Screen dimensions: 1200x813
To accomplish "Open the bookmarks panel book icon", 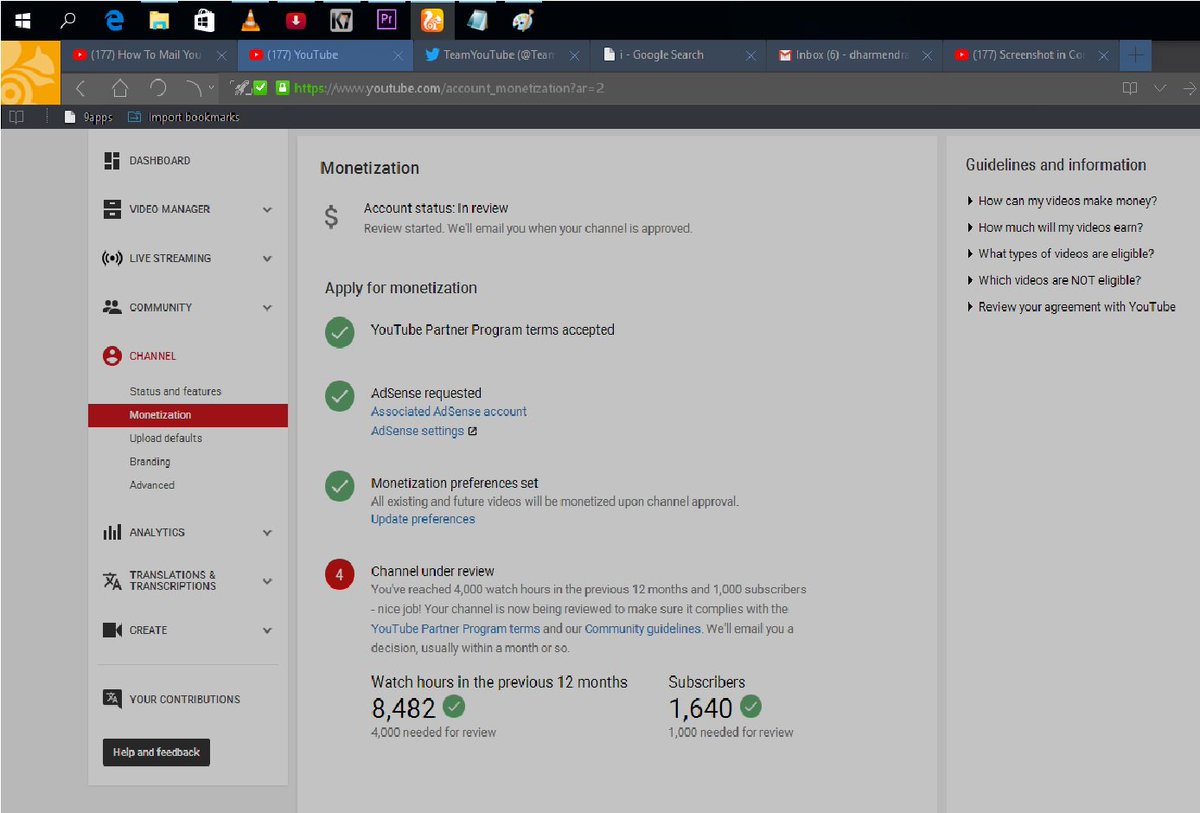I will (16, 117).
